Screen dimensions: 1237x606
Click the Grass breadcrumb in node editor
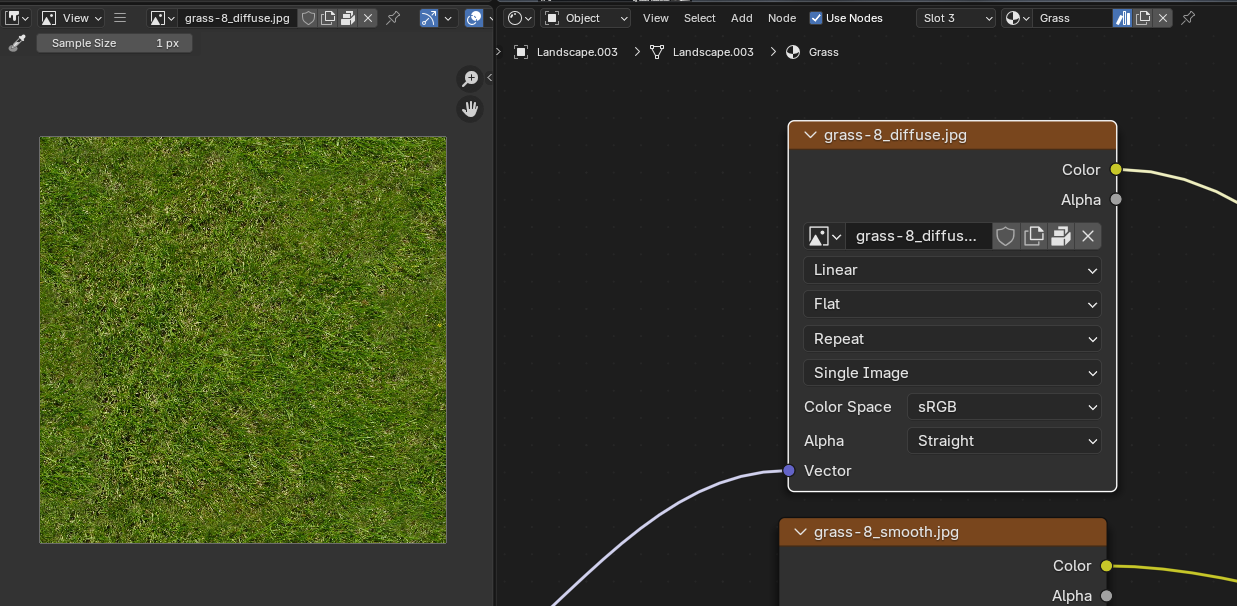pos(822,52)
